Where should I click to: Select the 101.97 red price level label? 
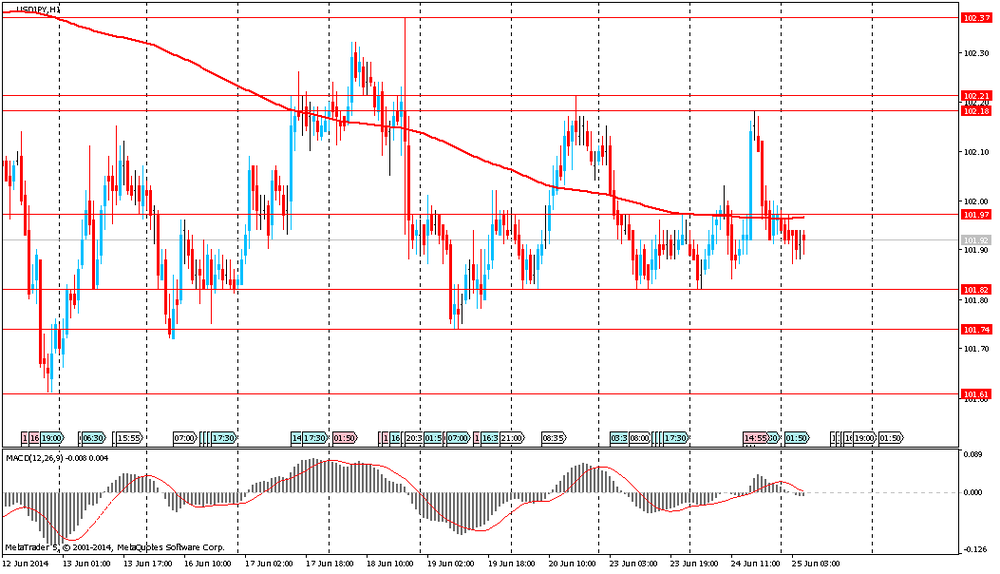coord(976,215)
